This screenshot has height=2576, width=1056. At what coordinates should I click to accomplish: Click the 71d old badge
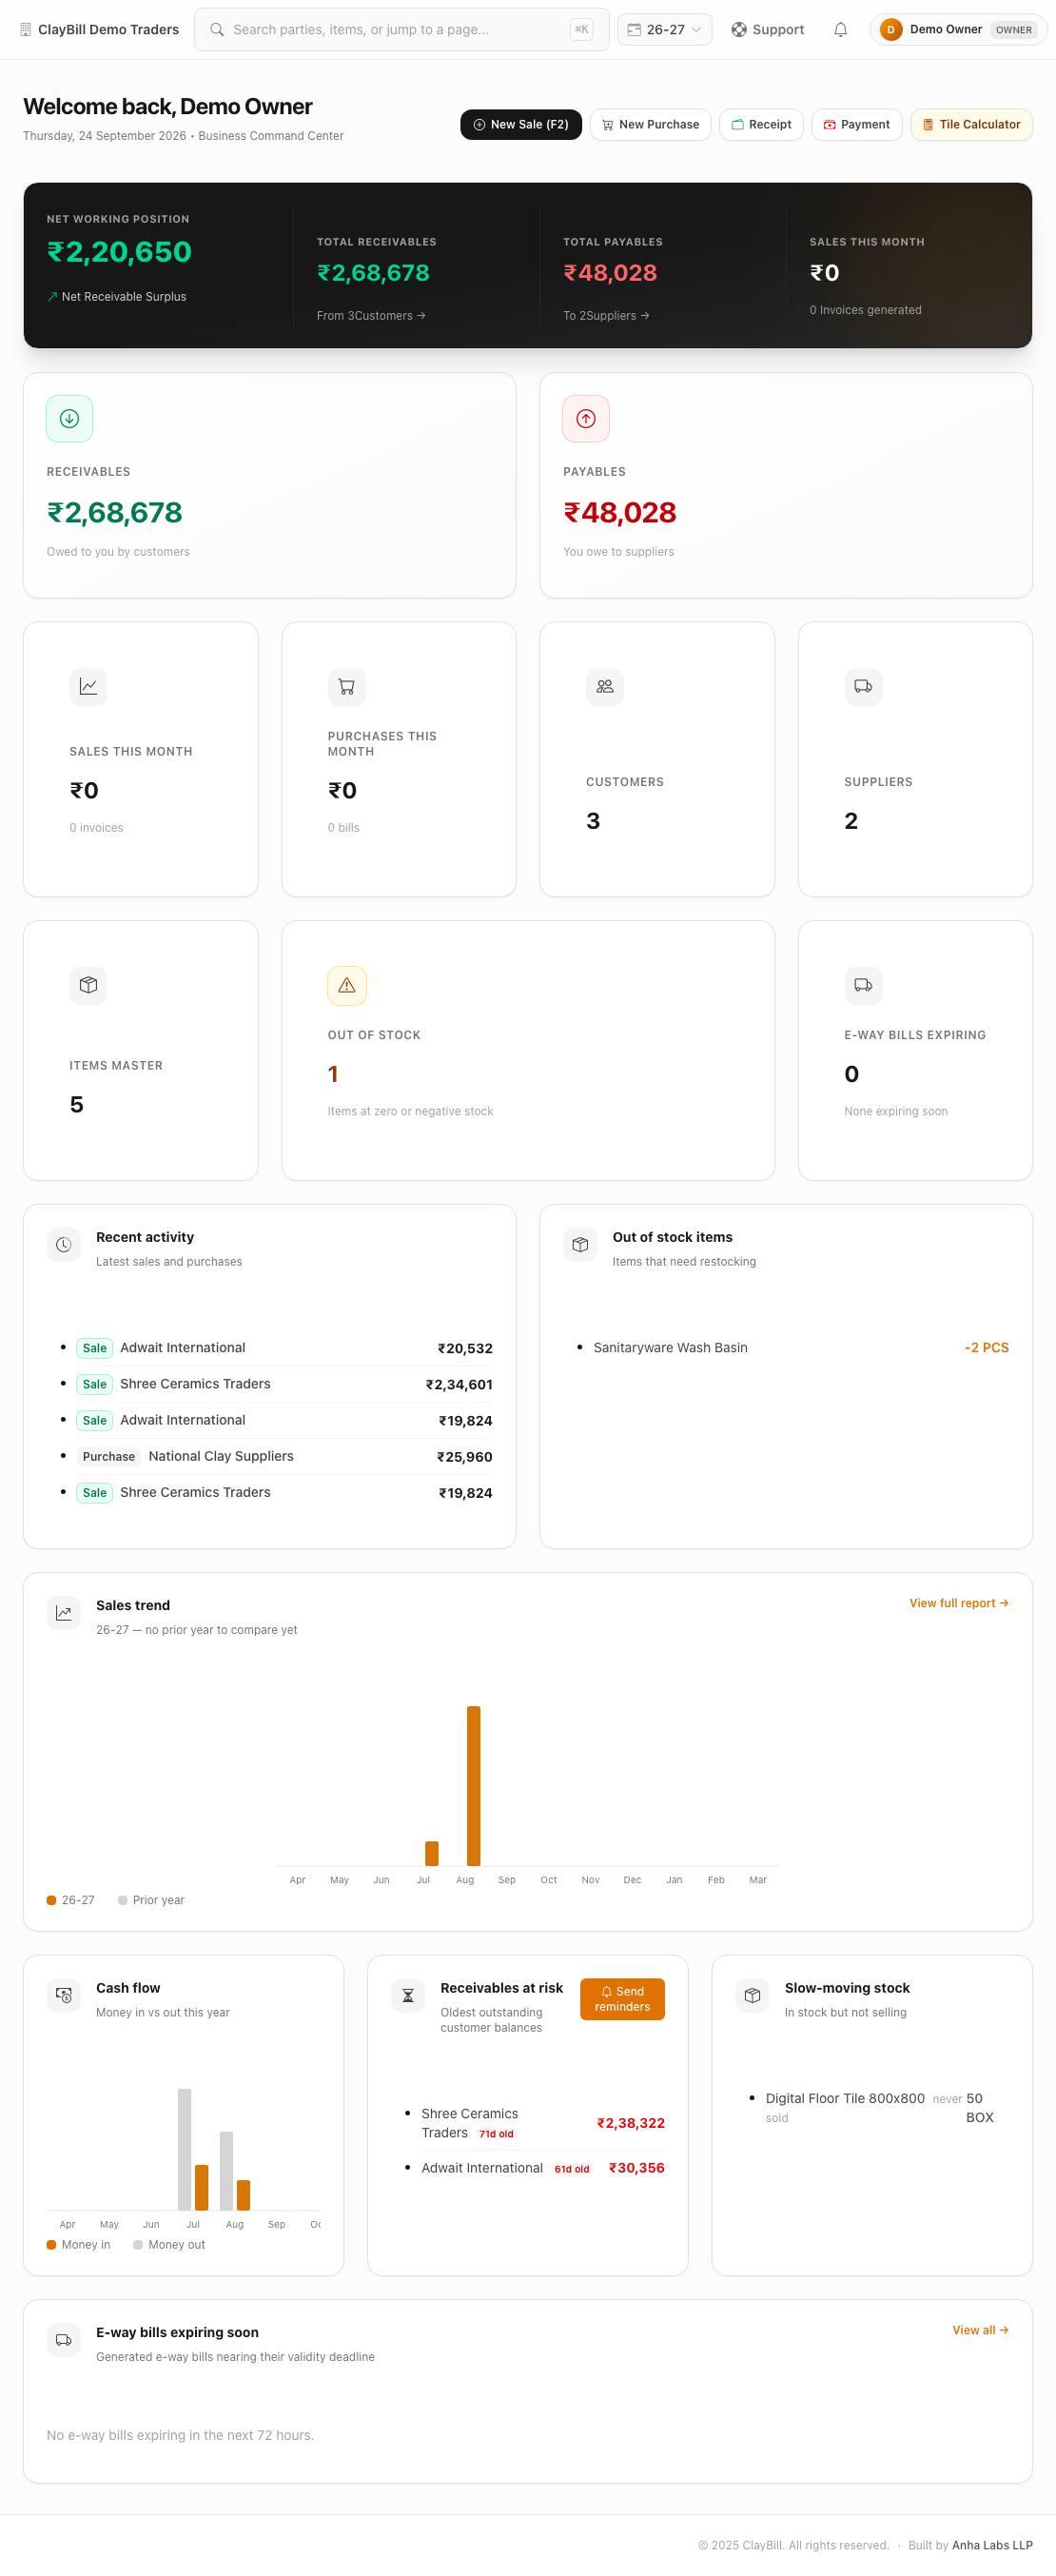(496, 2134)
